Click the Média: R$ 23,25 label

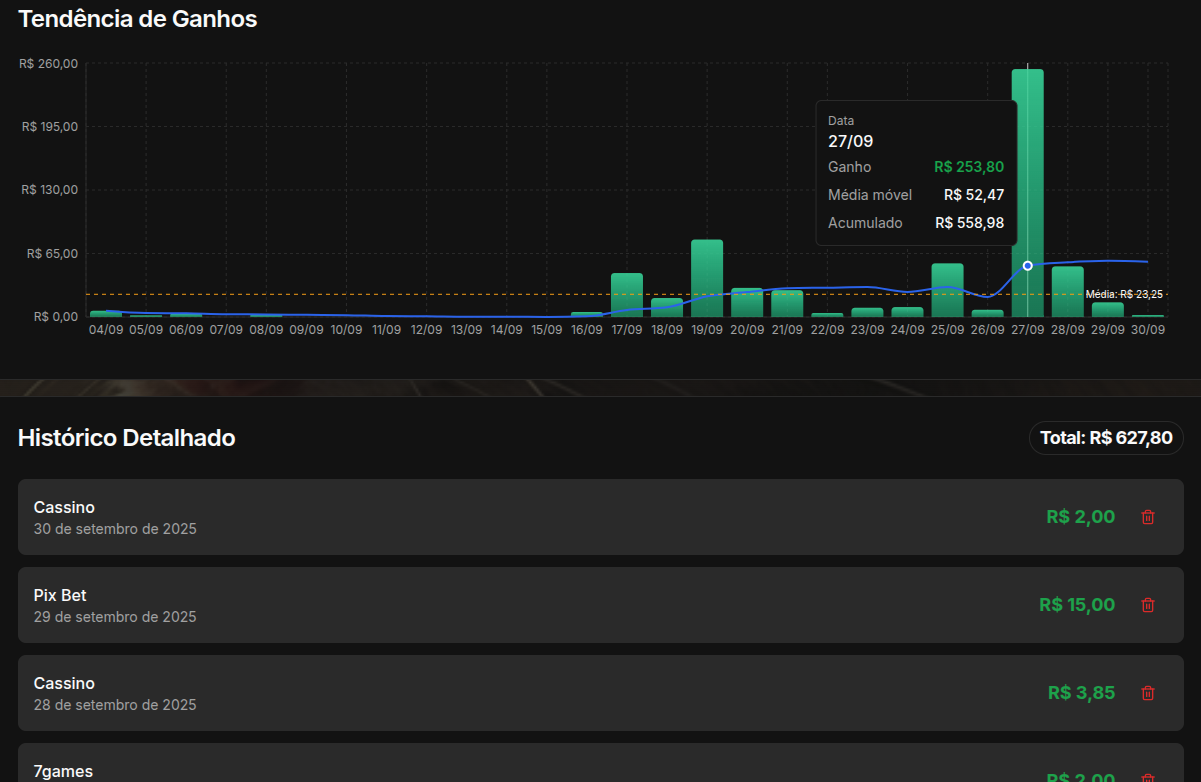[1124, 294]
